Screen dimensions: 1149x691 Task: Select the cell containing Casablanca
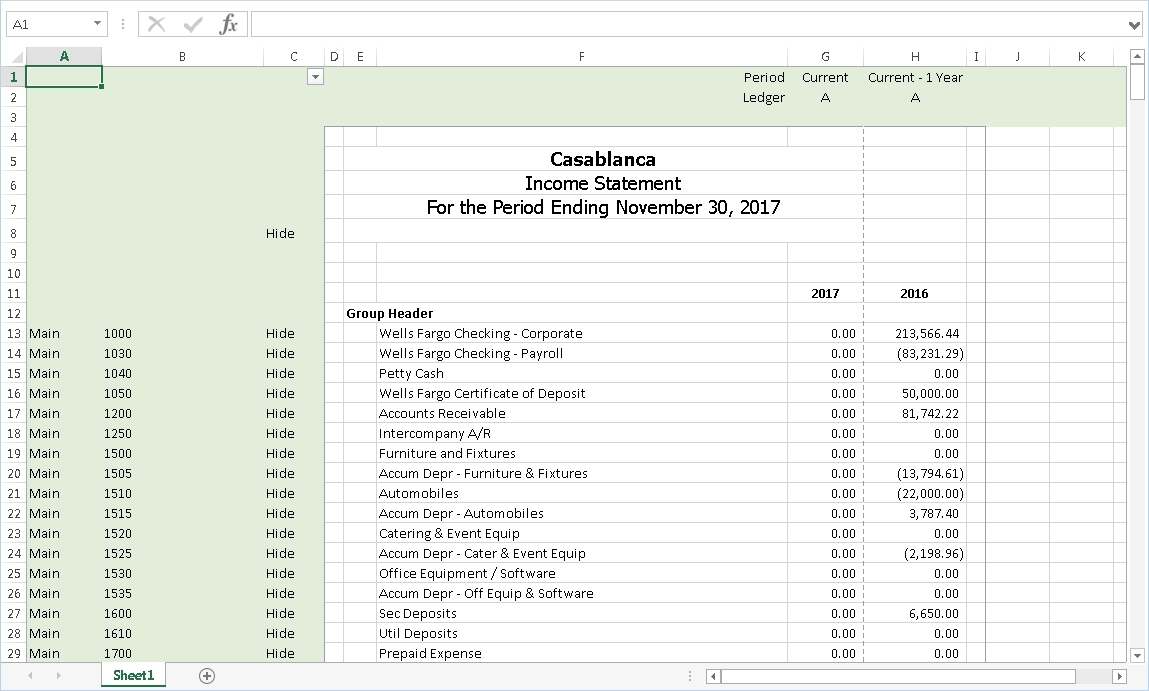tap(600, 158)
